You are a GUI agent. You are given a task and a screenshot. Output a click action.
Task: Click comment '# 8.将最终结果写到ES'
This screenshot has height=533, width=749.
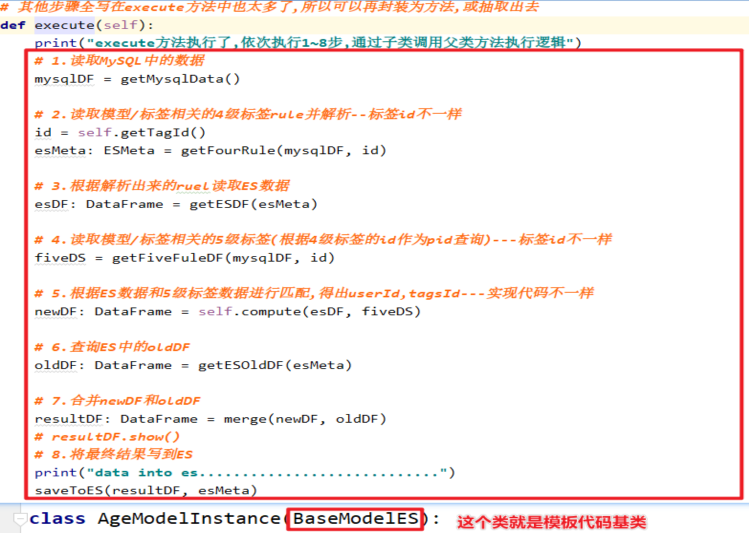pyautogui.click(x=114, y=454)
